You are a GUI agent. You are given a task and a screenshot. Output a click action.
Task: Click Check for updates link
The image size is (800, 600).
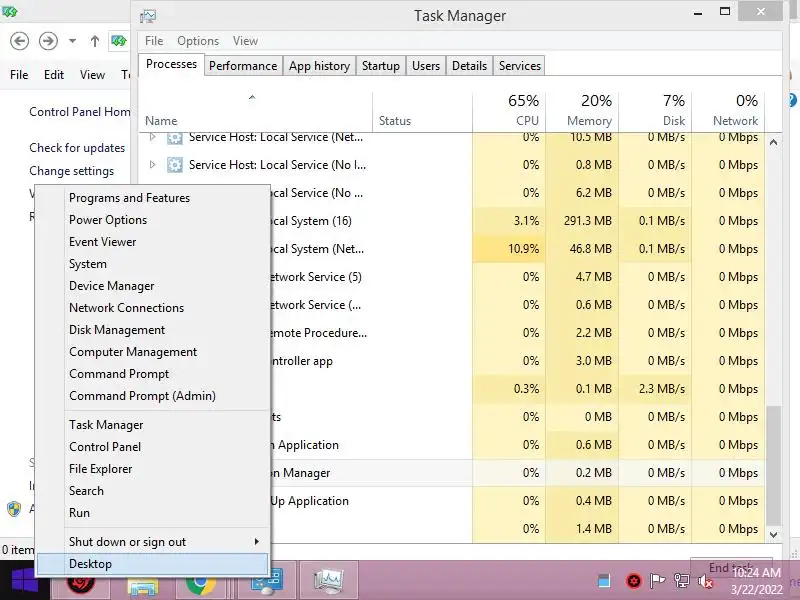click(x=77, y=147)
